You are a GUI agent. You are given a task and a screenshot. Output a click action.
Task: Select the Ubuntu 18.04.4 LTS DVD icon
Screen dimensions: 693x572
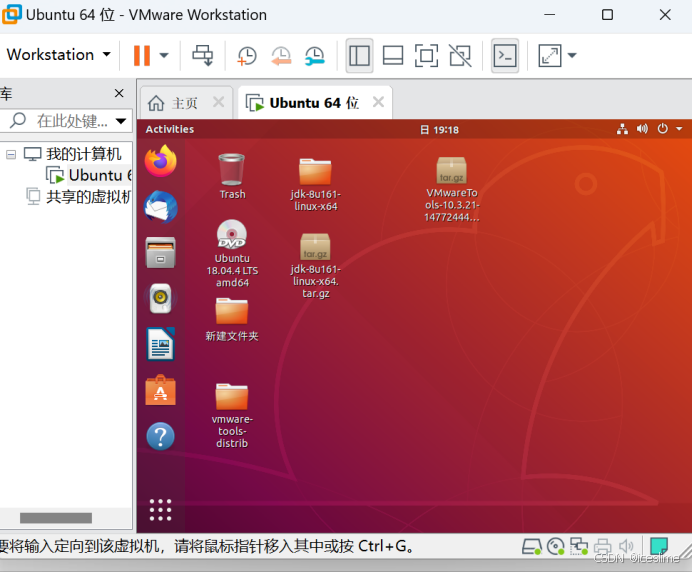pos(232,253)
